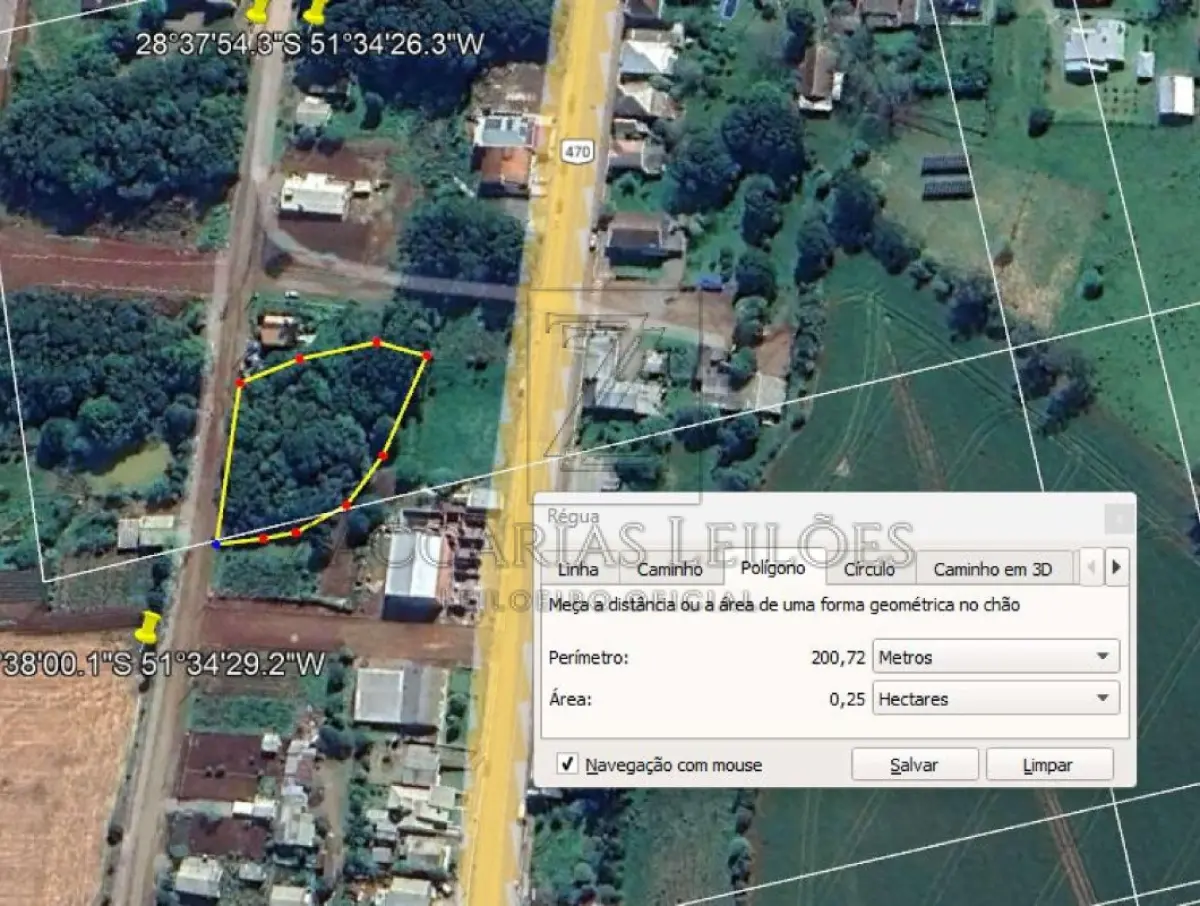This screenshot has height=906, width=1200.
Task: Click the route 470 highway shield
Action: [579, 153]
